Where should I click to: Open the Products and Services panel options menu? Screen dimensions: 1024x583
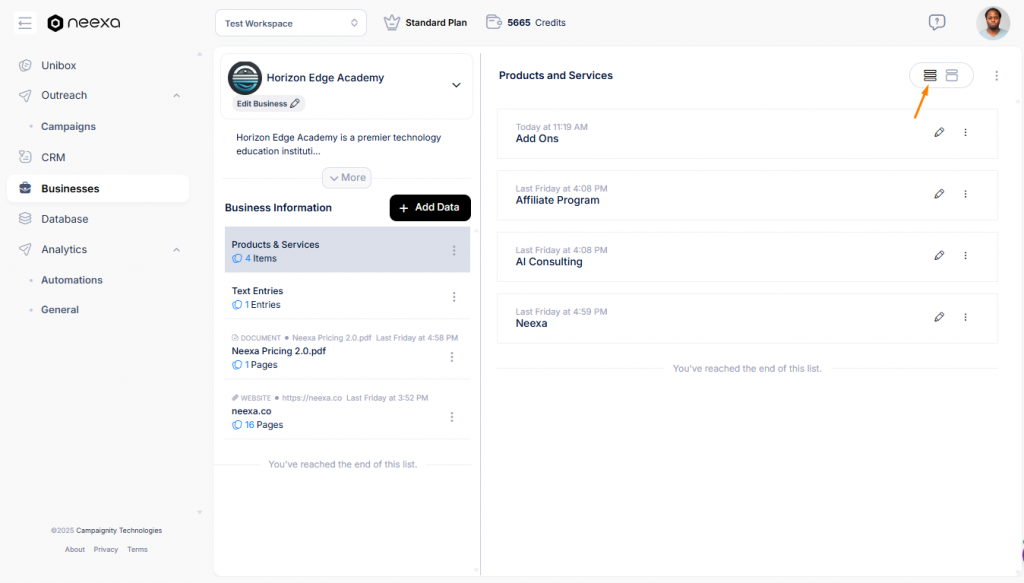click(x=996, y=75)
